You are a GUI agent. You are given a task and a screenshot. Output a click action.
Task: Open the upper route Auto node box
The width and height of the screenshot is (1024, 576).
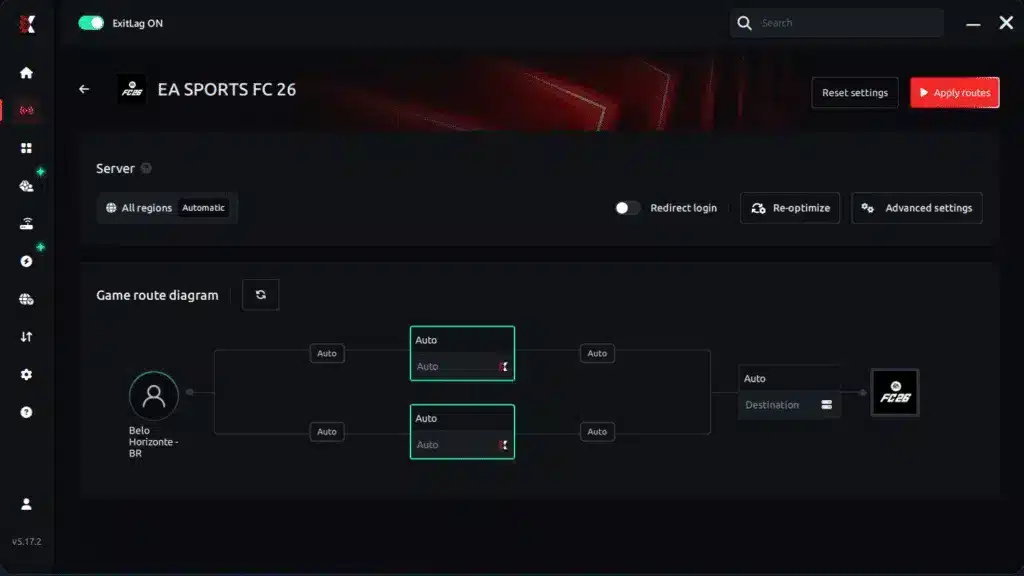pyautogui.click(x=462, y=353)
